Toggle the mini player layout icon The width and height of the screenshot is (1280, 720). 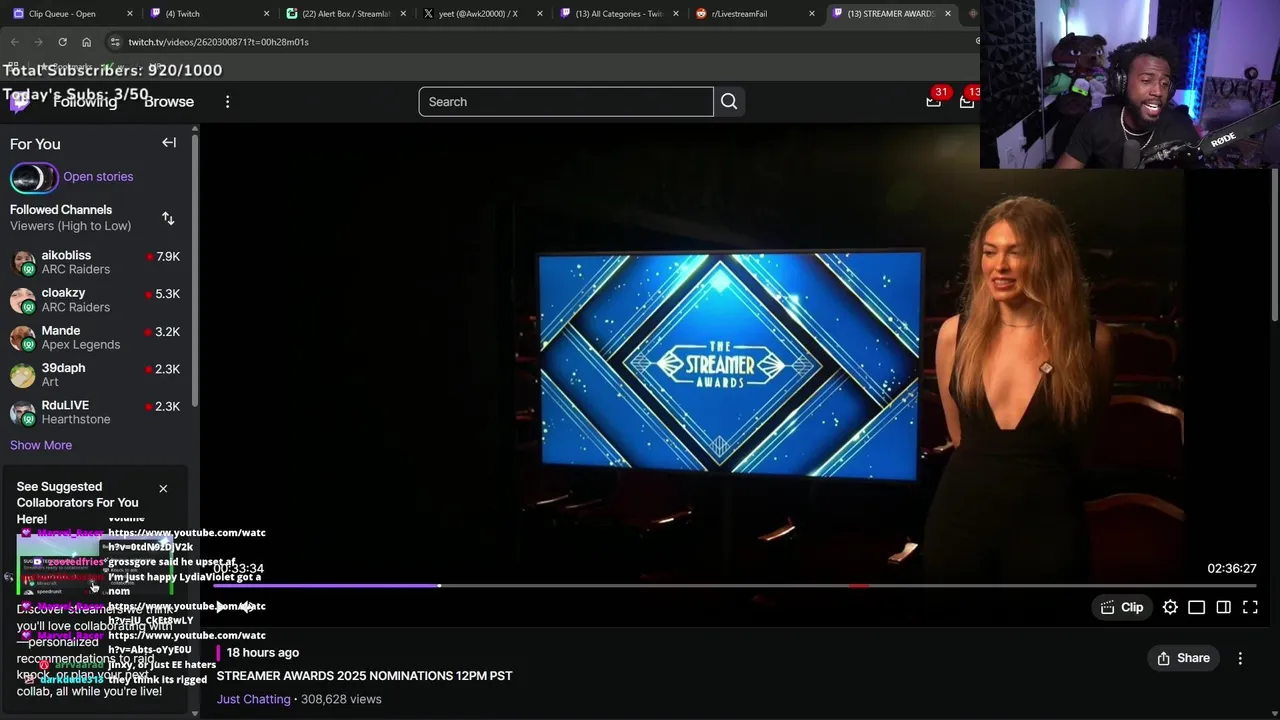[x=1196, y=607]
